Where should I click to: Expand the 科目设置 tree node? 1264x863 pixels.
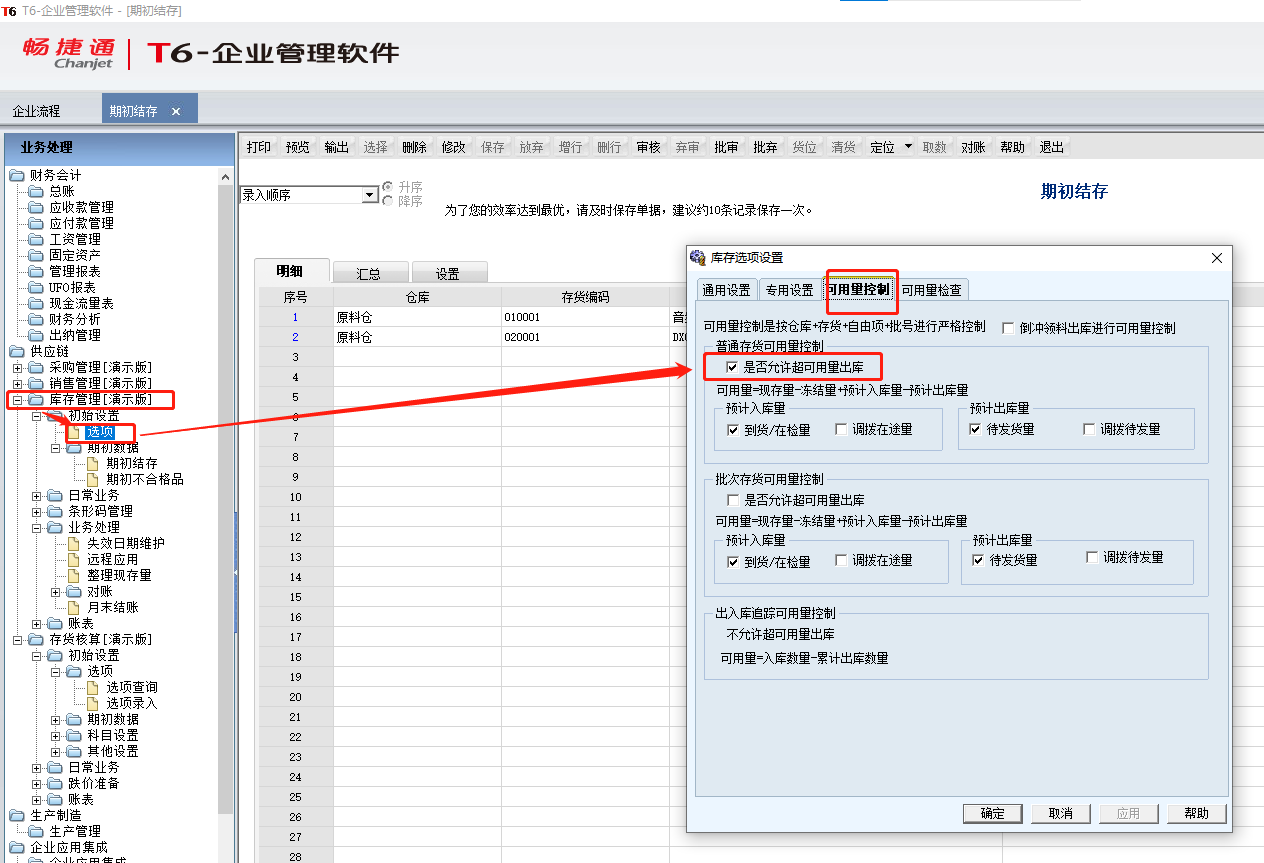tap(55, 735)
